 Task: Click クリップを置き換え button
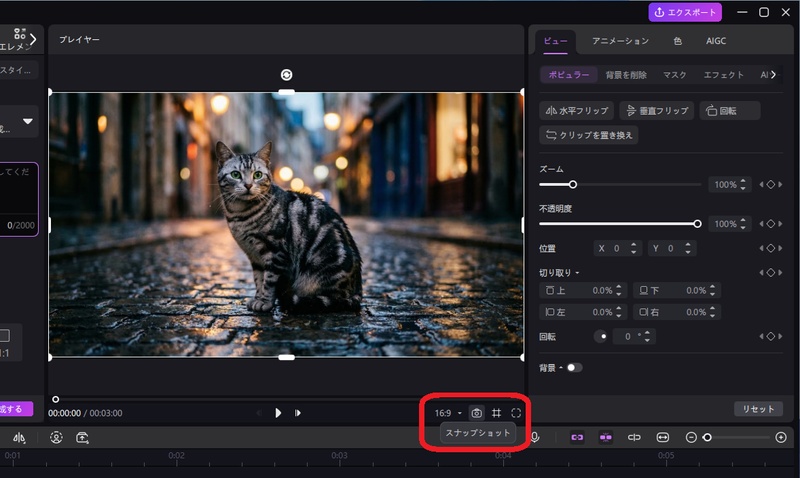pos(588,135)
